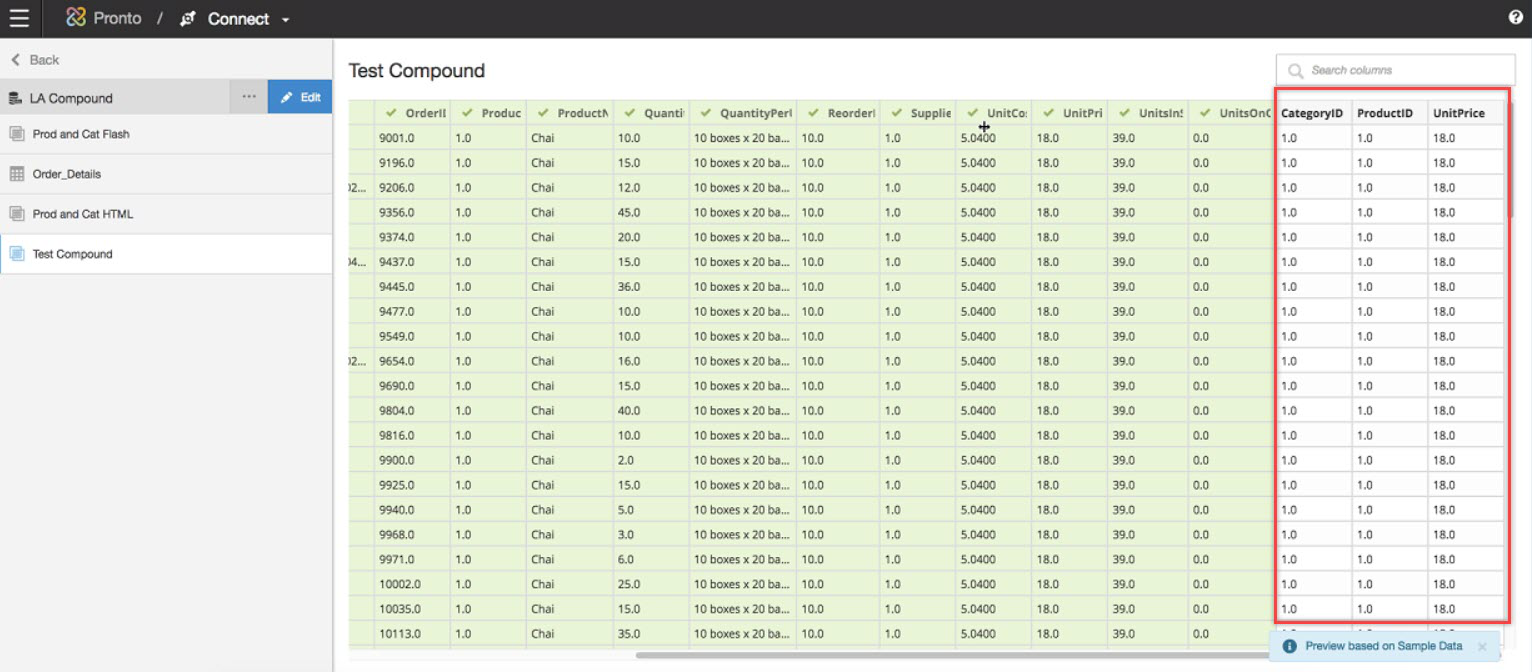The width and height of the screenshot is (1532, 672).
Task: Click the Prod and Cat Flash icon
Action: click(16, 134)
